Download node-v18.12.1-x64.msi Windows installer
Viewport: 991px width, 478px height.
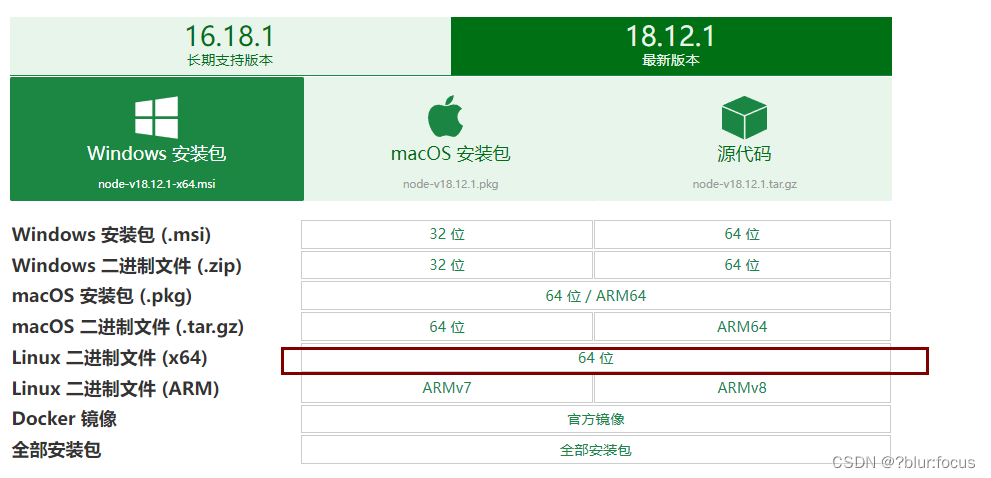point(157,139)
